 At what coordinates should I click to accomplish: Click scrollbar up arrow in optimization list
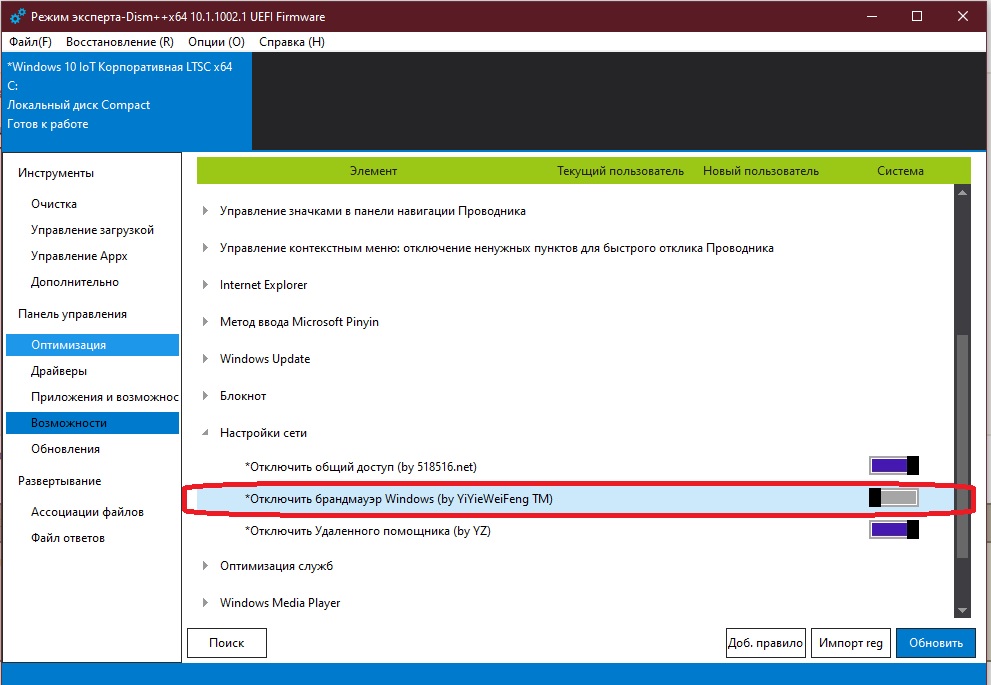click(x=963, y=192)
